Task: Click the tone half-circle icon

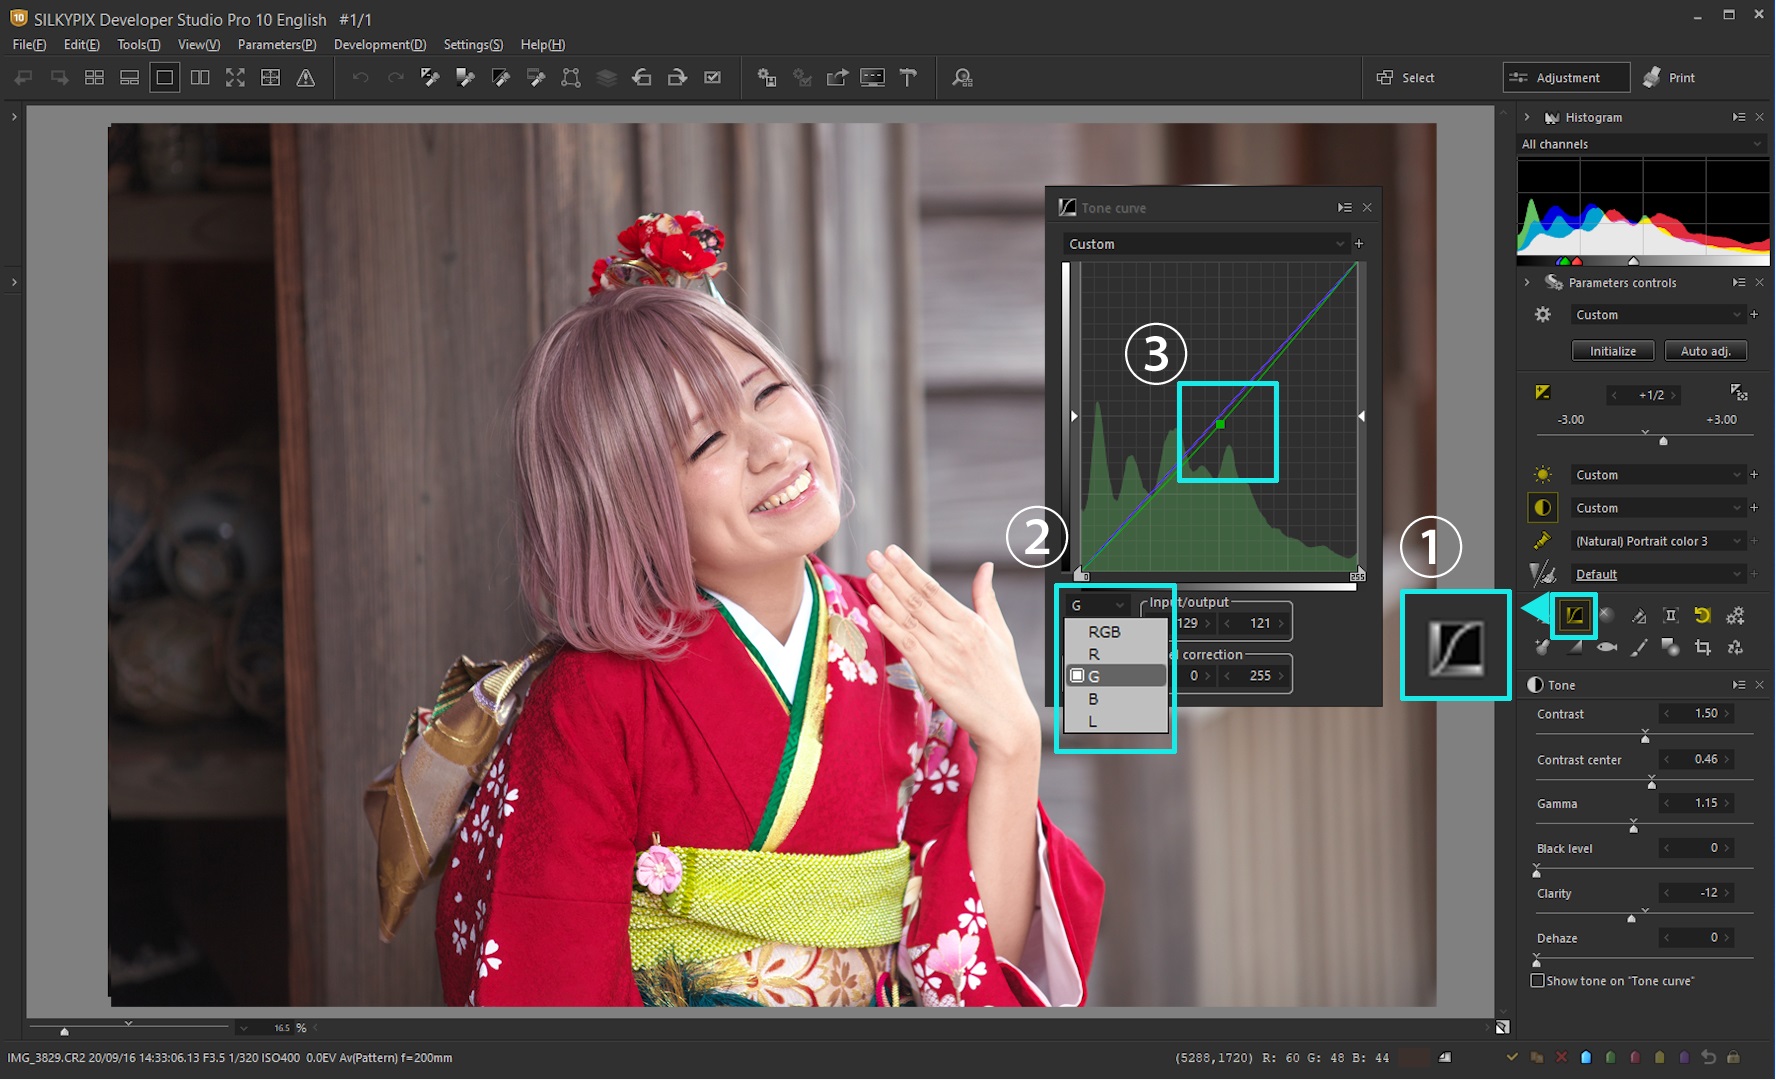Action: pos(1543,508)
